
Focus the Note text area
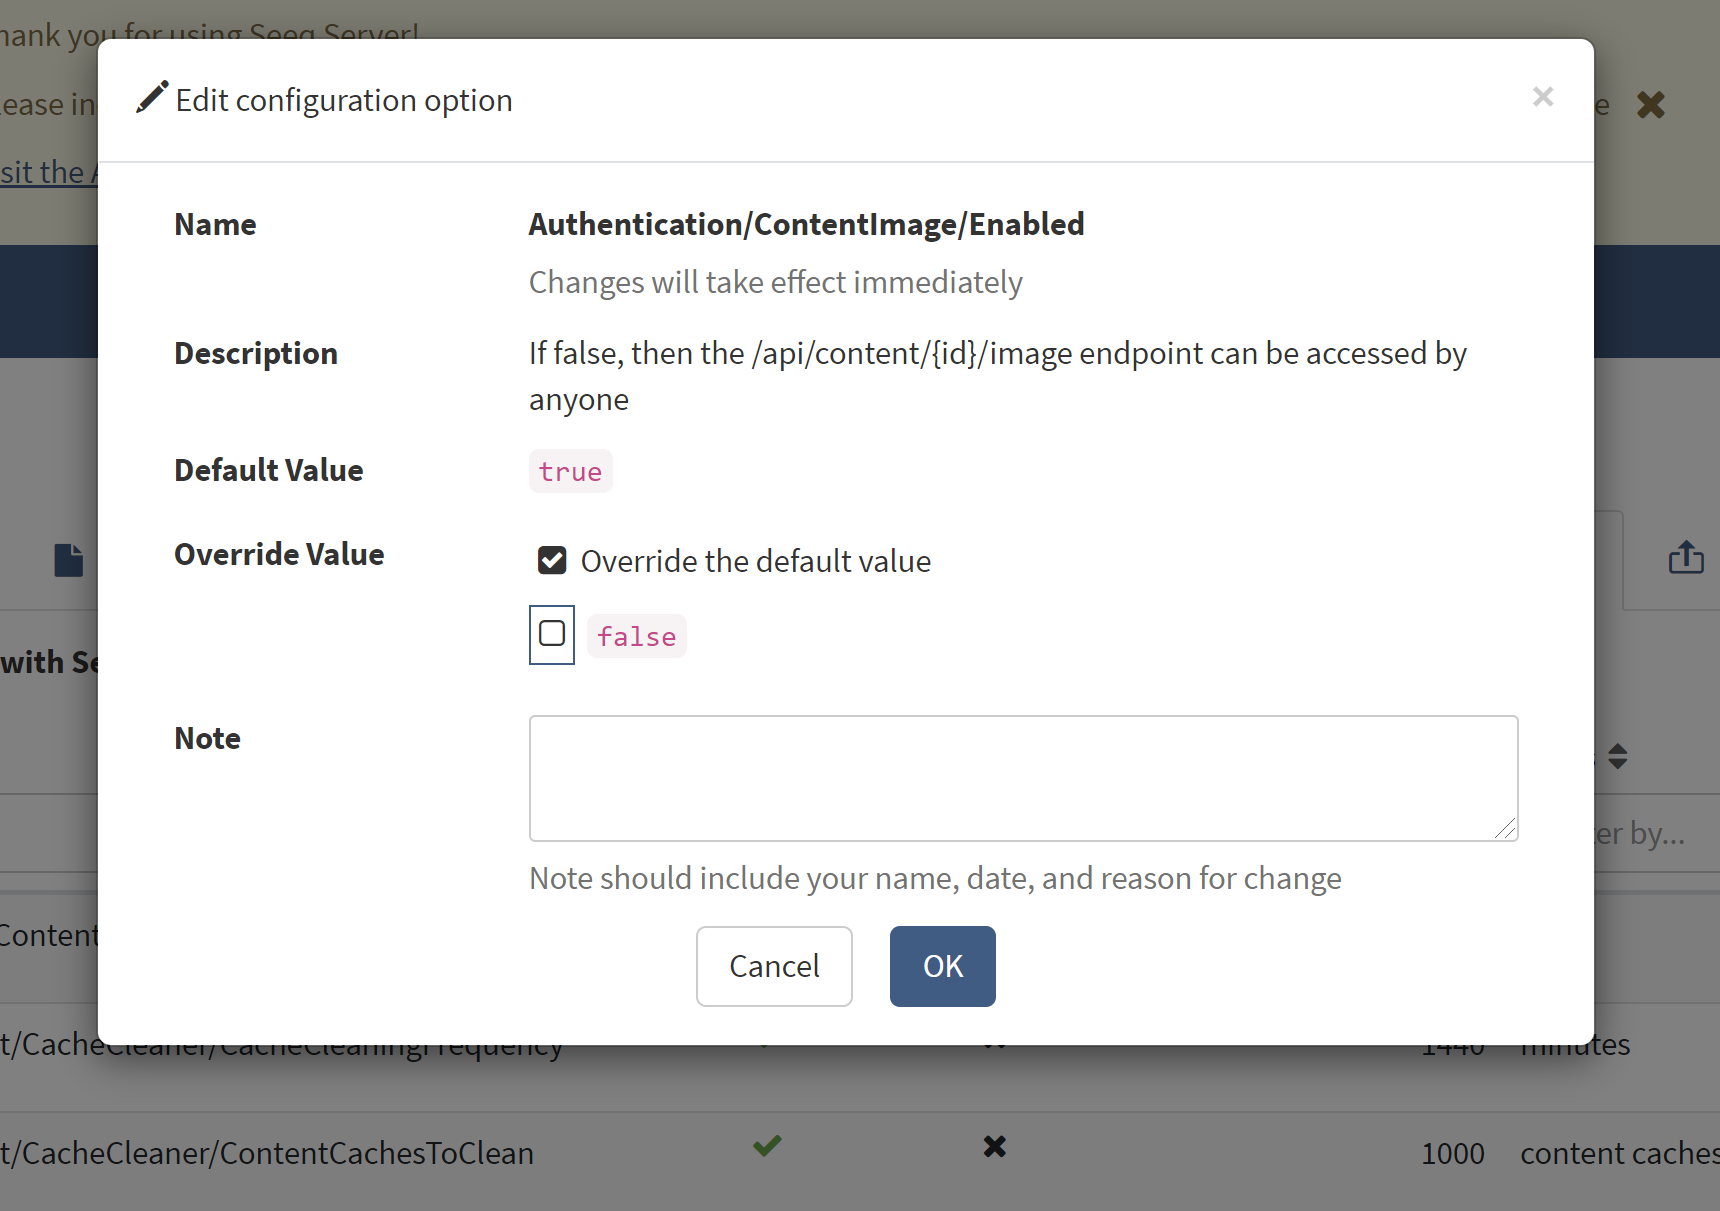(x=1022, y=778)
